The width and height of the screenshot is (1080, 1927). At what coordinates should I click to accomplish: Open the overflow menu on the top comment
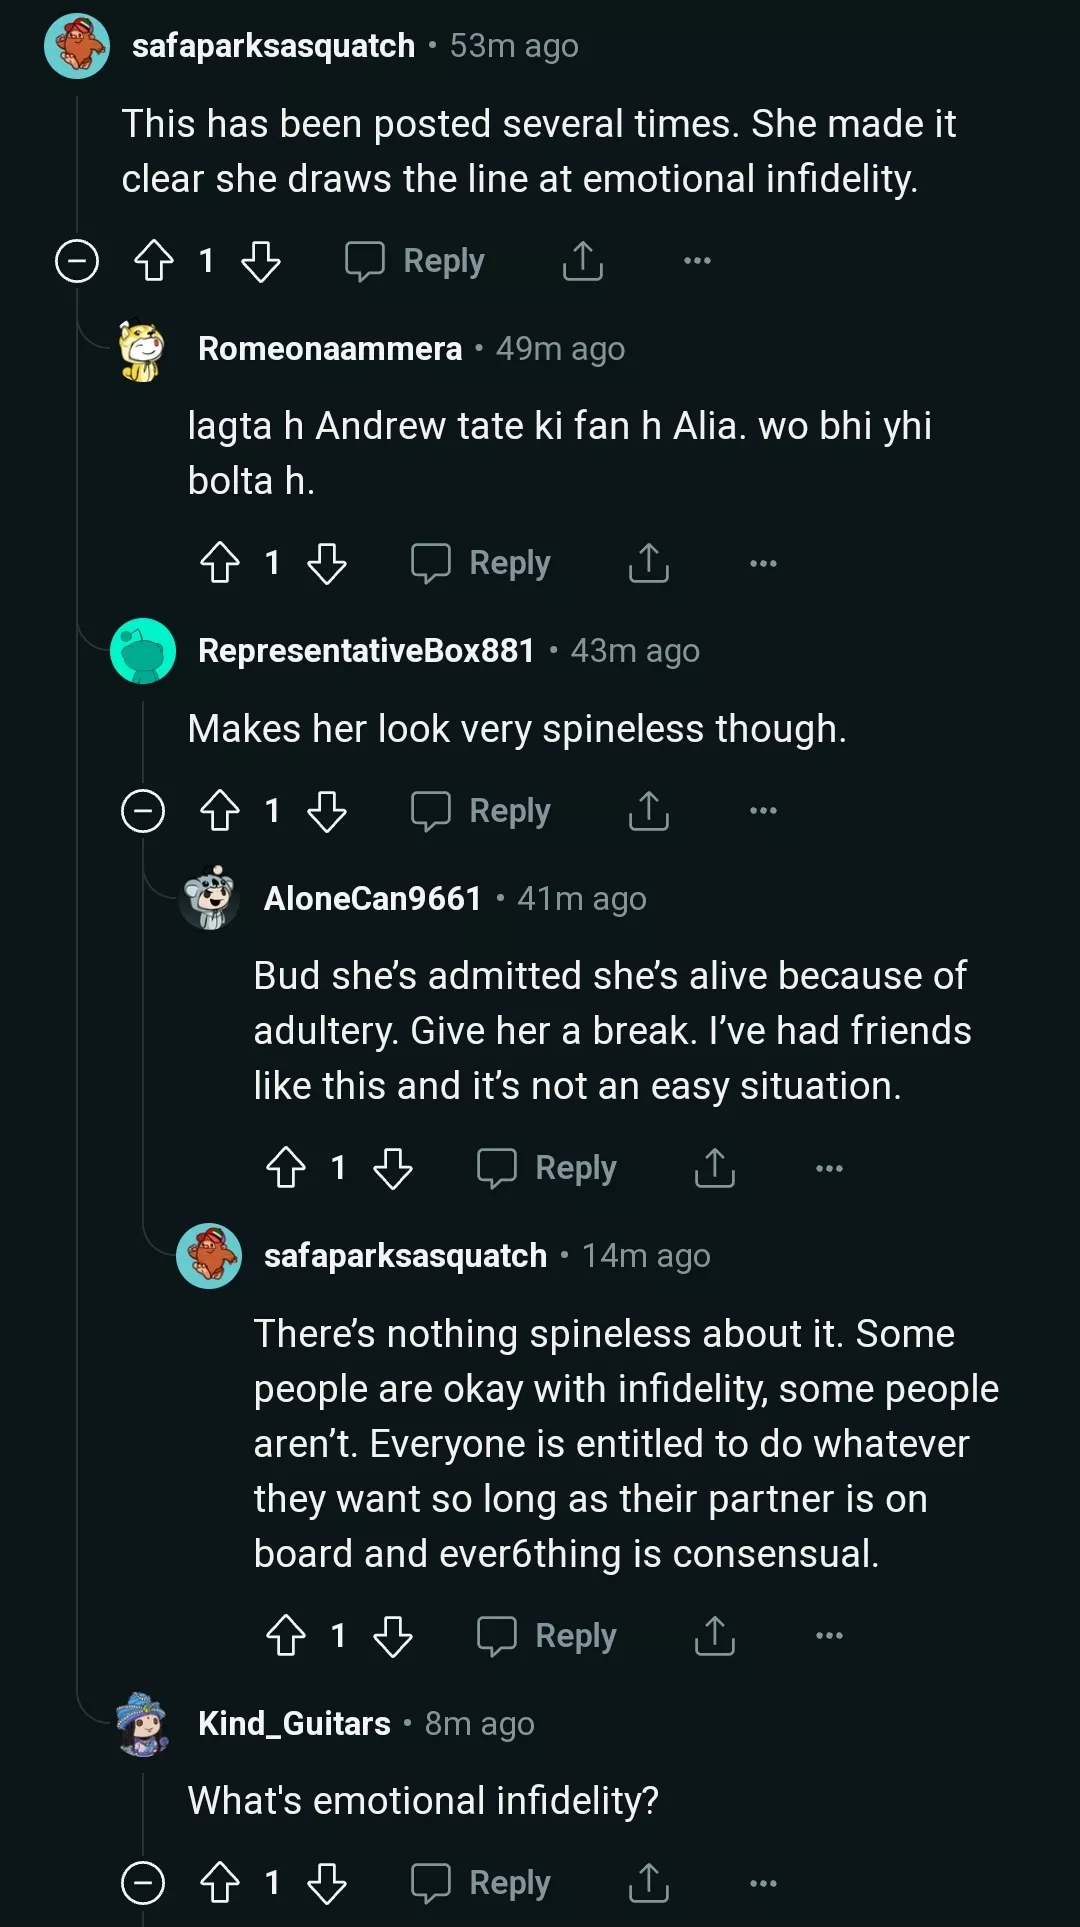click(x=695, y=261)
